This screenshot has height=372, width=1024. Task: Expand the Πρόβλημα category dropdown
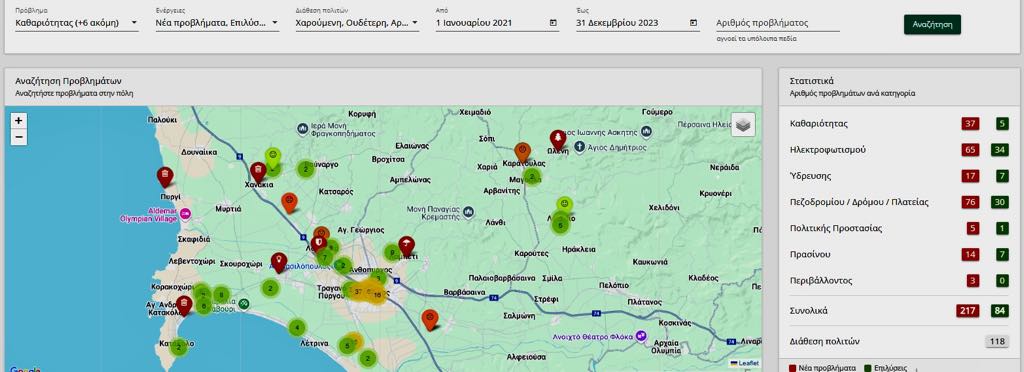point(76,23)
